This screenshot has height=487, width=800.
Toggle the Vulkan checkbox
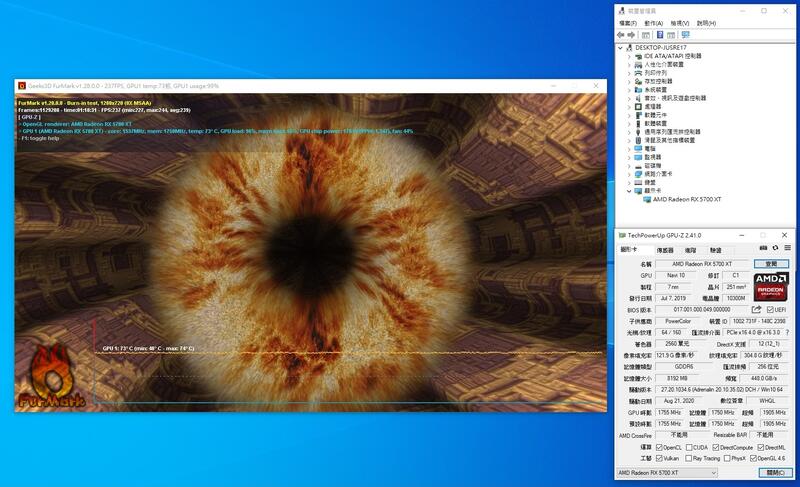point(659,458)
